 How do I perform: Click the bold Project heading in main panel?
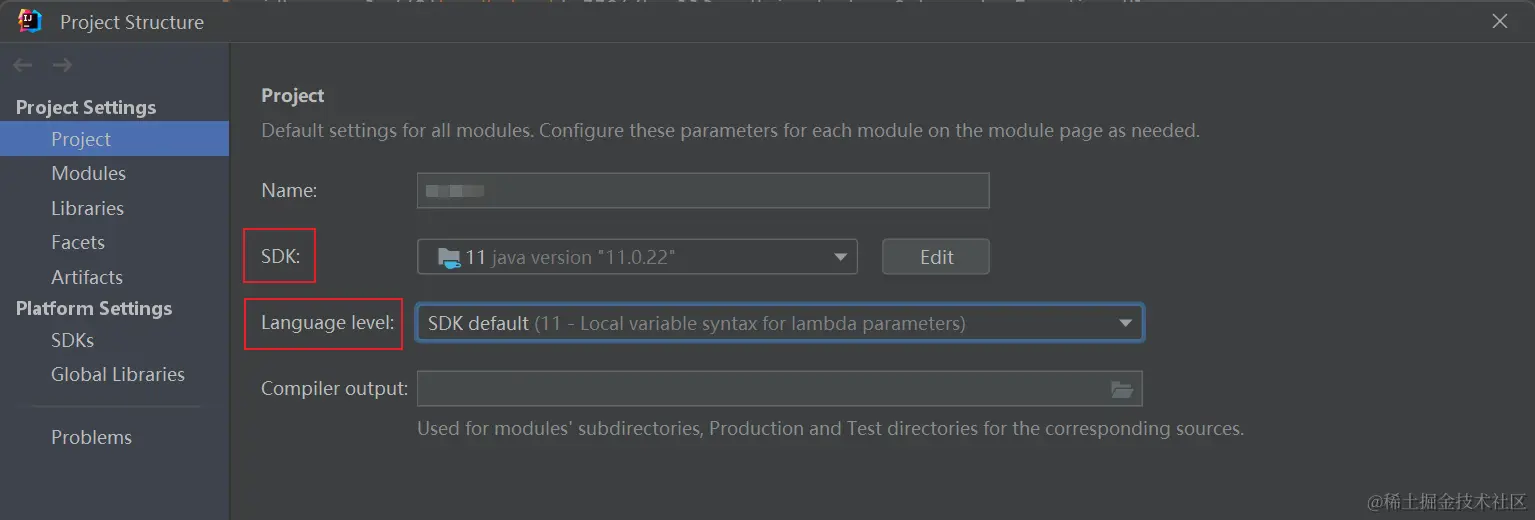293,95
